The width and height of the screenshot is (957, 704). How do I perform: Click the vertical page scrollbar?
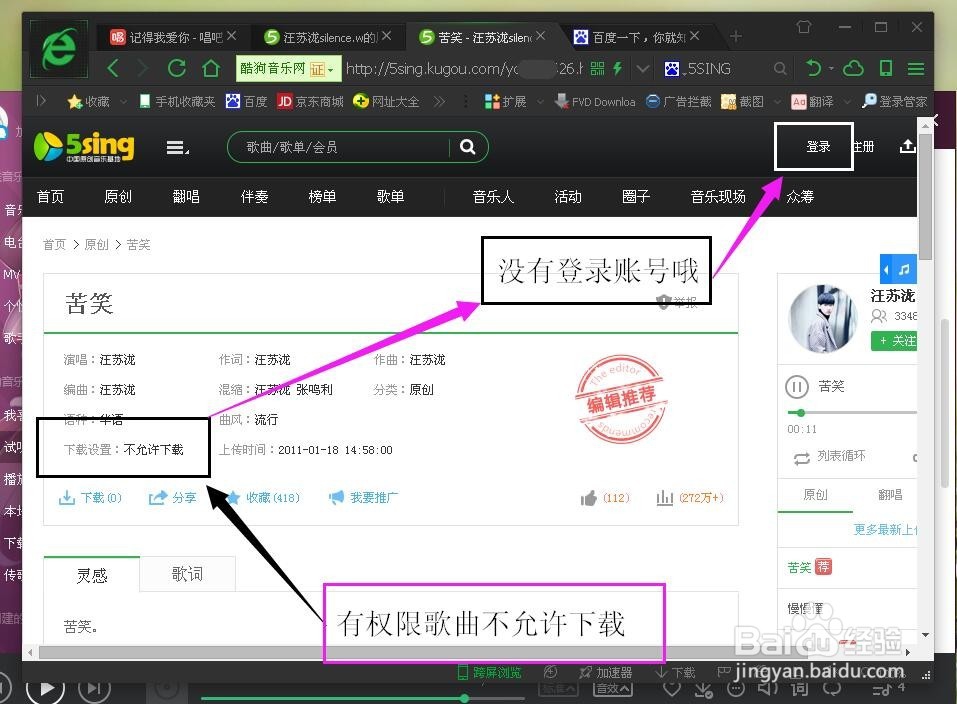point(925,195)
